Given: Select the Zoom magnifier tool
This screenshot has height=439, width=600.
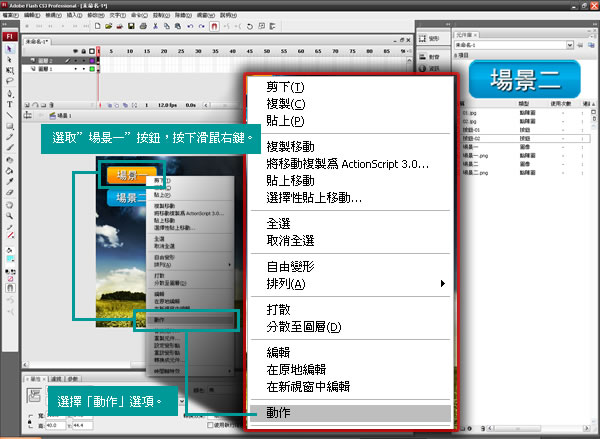Looking at the screenshot, I should pyautogui.click(x=10, y=216).
